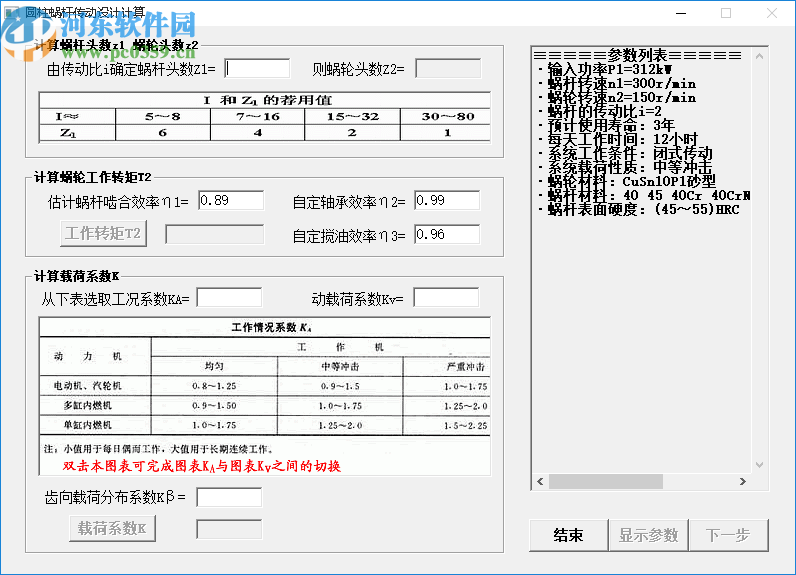Click the 多缸内燃机 row label

coord(88,405)
